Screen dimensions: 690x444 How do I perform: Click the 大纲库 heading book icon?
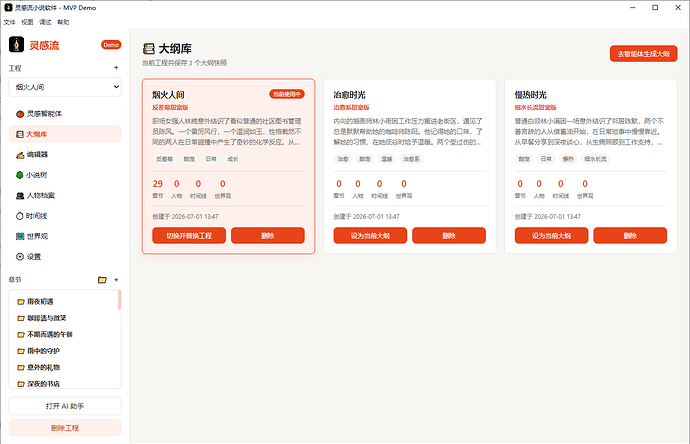149,48
